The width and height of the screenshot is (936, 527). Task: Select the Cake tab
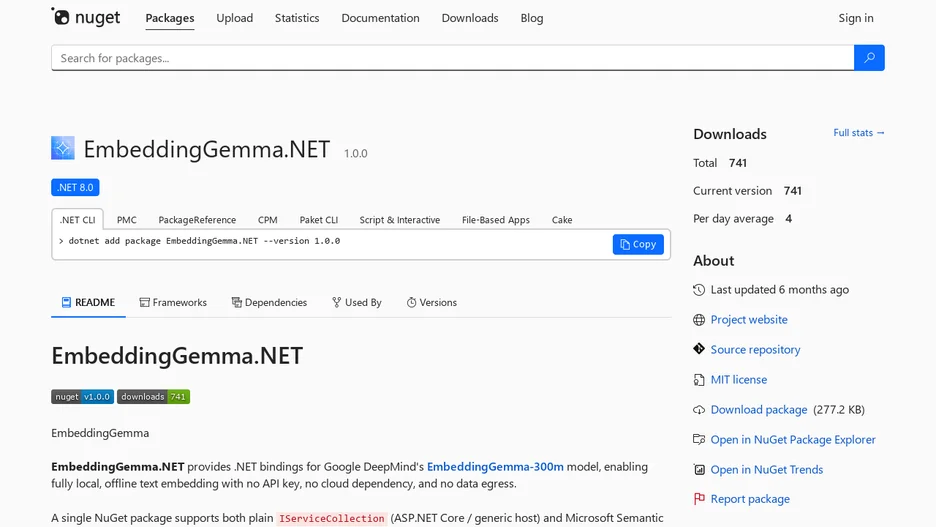click(562, 220)
